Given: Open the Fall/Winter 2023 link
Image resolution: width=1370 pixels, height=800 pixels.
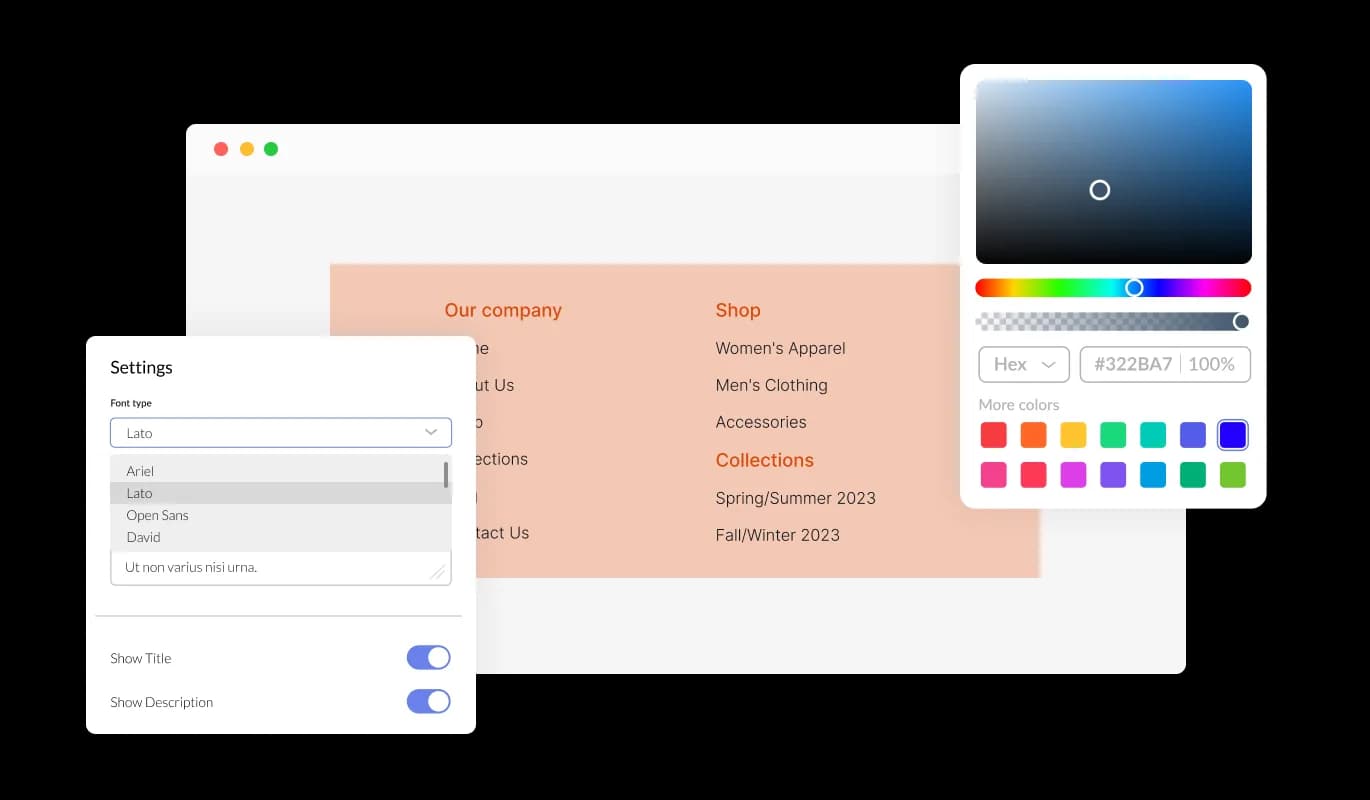Looking at the screenshot, I should point(778,535).
